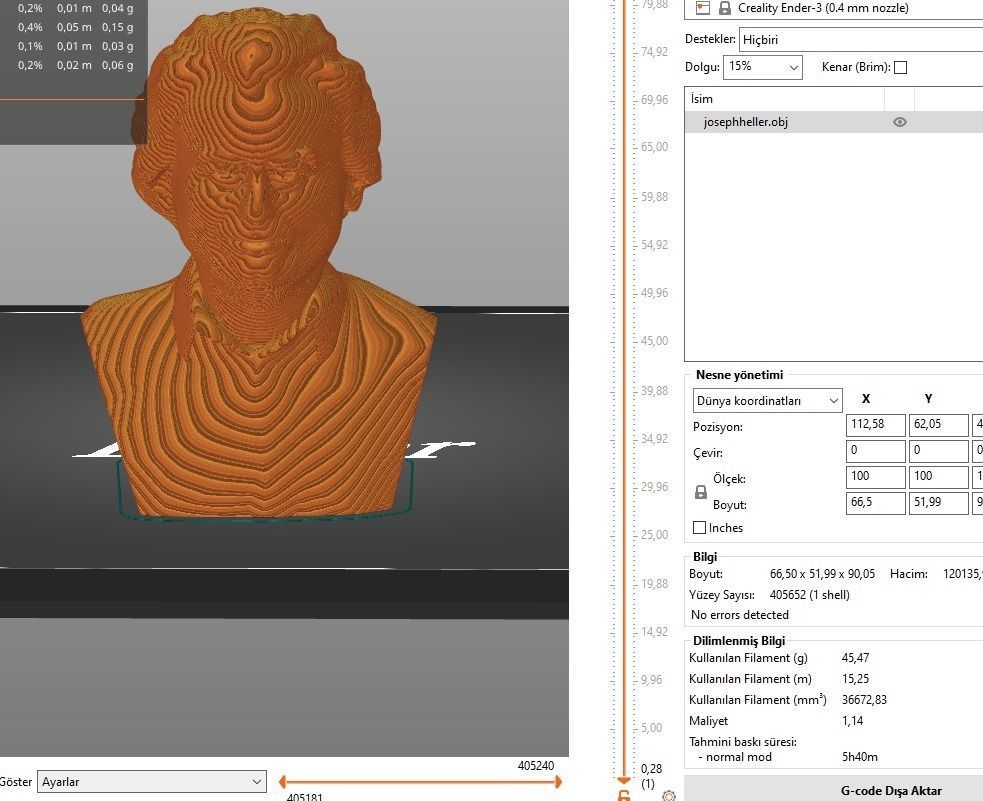Click the Boyut X field showing 66,5
The width and height of the screenshot is (983, 801).
(x=875, y=503)
